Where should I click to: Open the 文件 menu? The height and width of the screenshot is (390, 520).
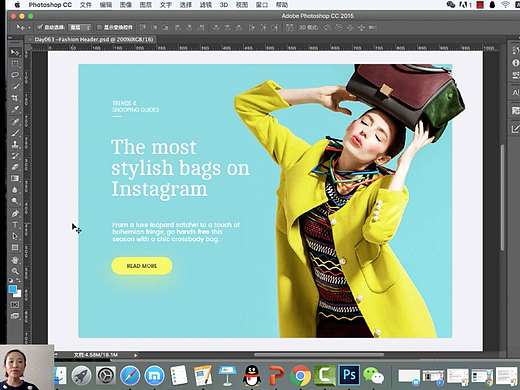pyautogui.click(x=86, y=5)
